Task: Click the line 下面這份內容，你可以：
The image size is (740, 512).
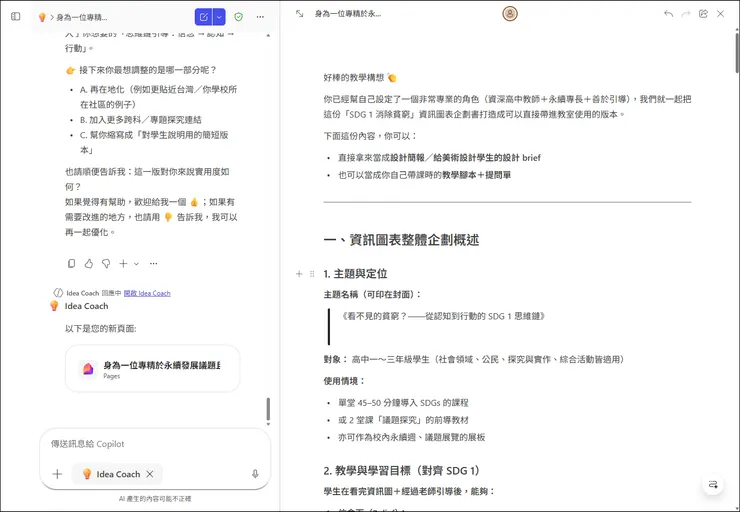Action: point(370,136)
